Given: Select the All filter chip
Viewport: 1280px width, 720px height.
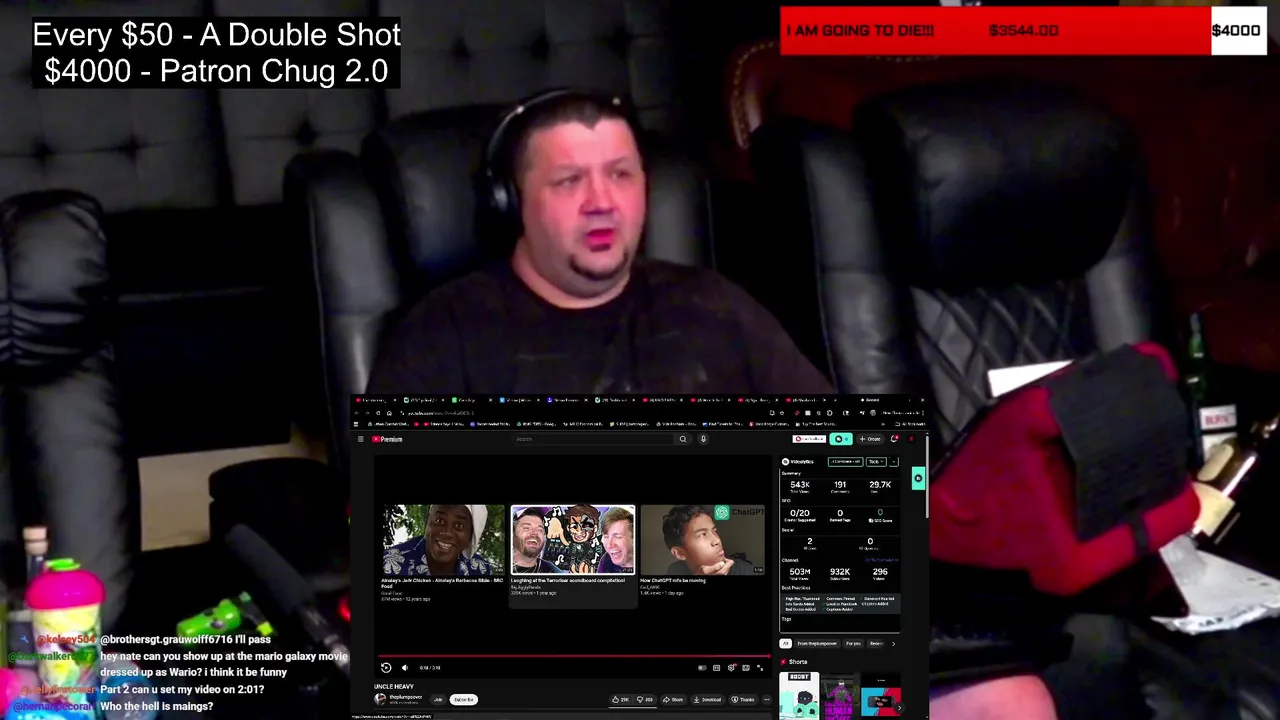Looking at the screenshot, I should 785,643.
